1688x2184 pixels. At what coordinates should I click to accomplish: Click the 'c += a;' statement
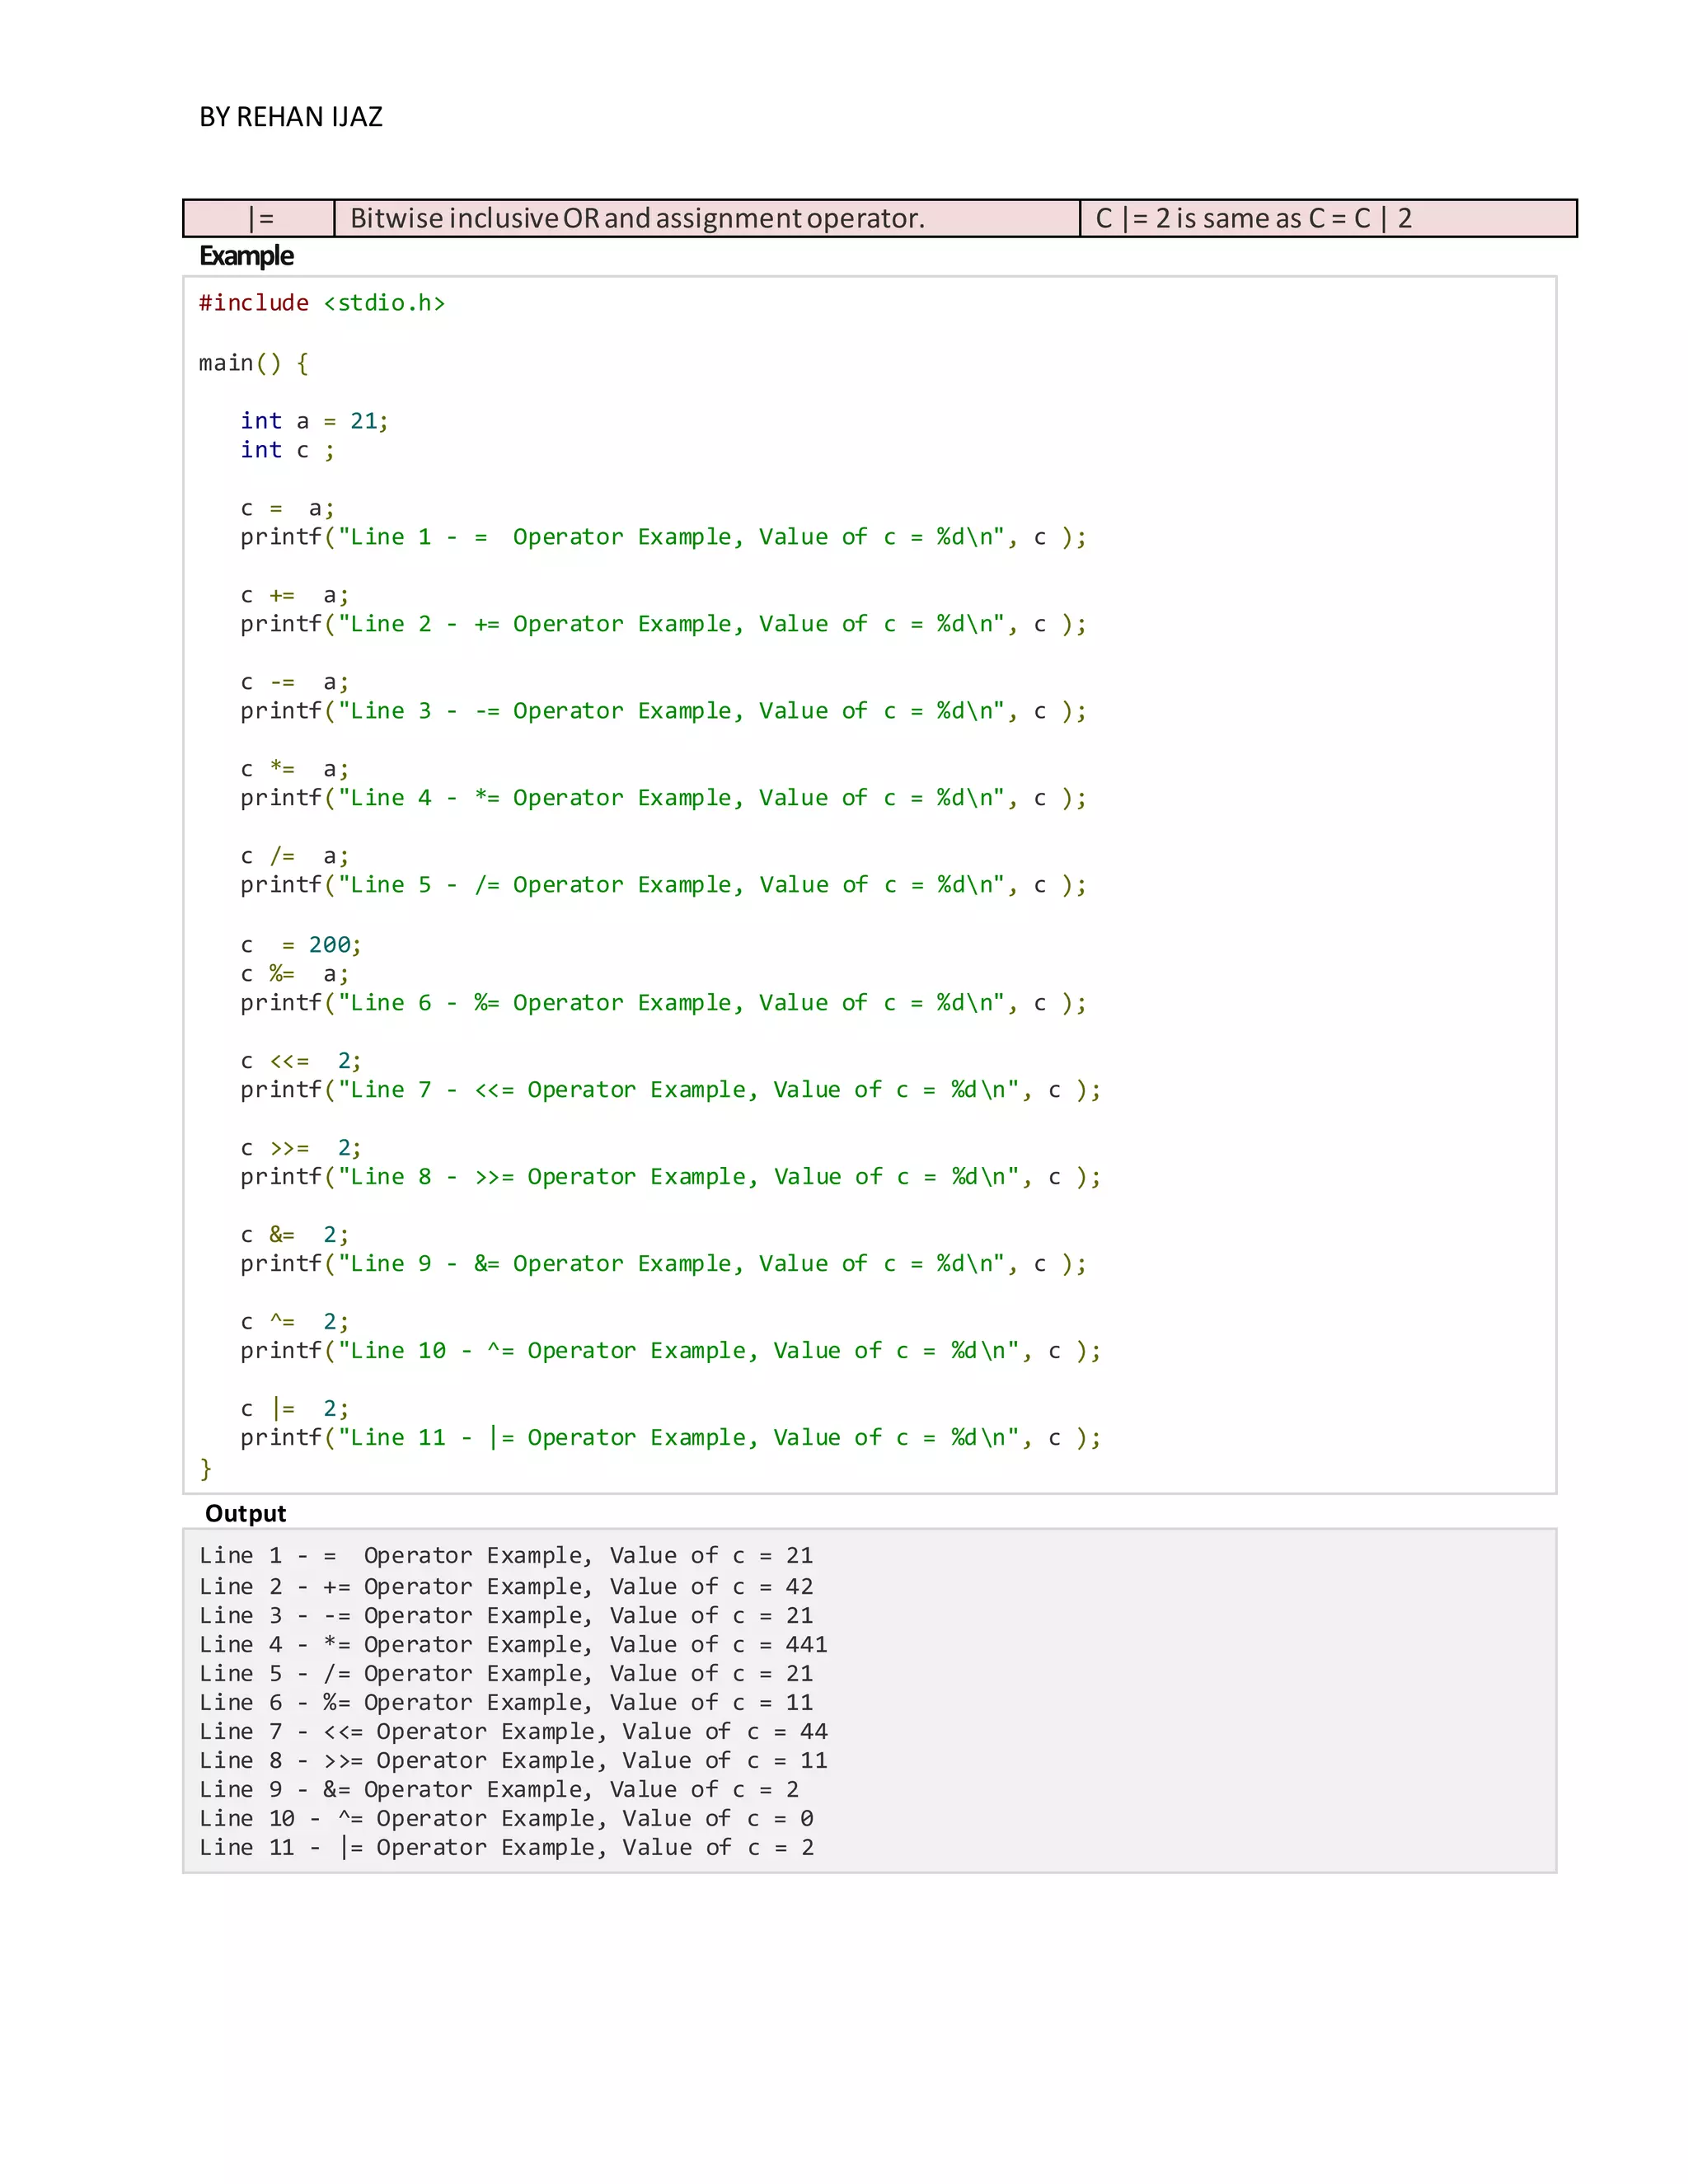(294, 596)
